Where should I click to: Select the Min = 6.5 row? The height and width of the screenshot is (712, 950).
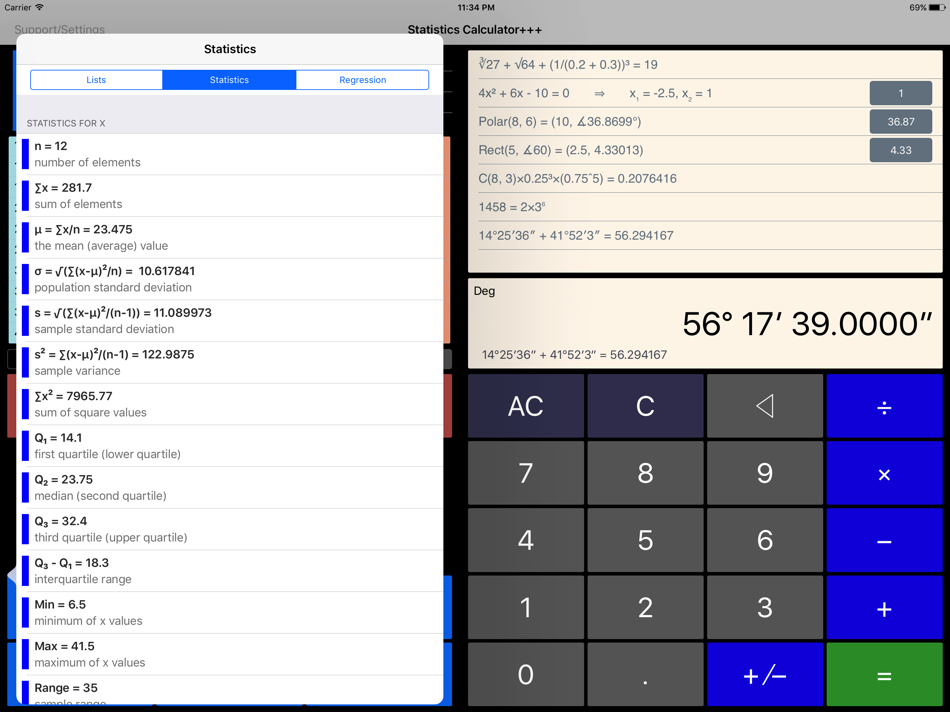[x=230, y=613]
